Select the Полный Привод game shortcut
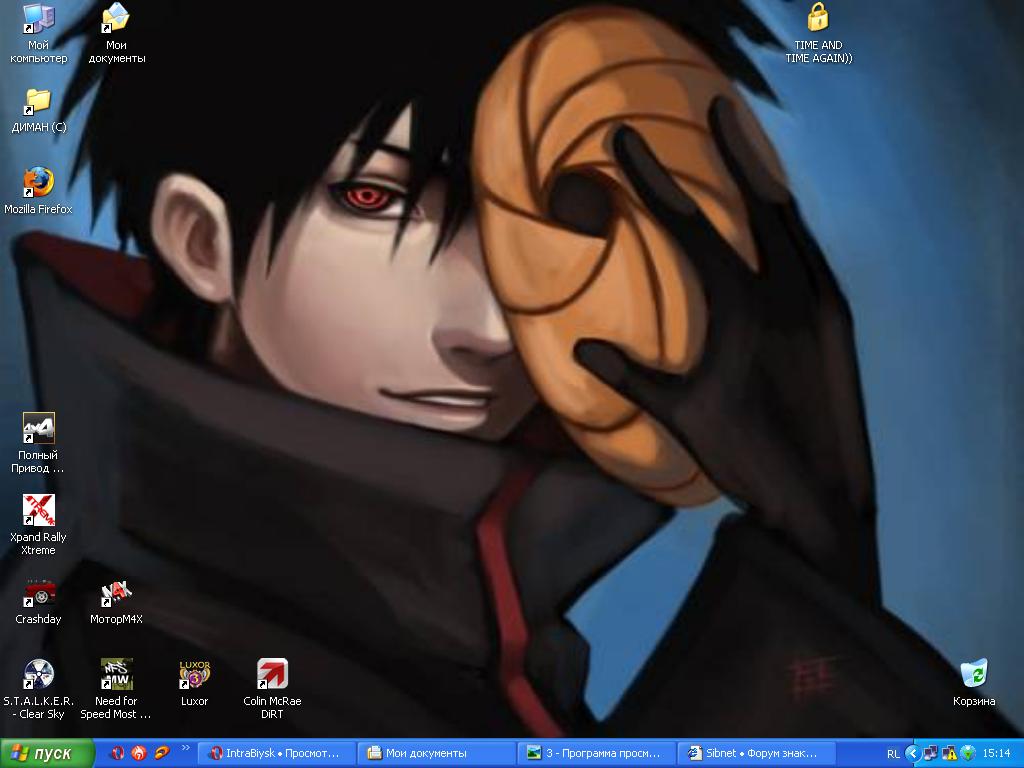The image size is (1024, 768). click(38, 429)
